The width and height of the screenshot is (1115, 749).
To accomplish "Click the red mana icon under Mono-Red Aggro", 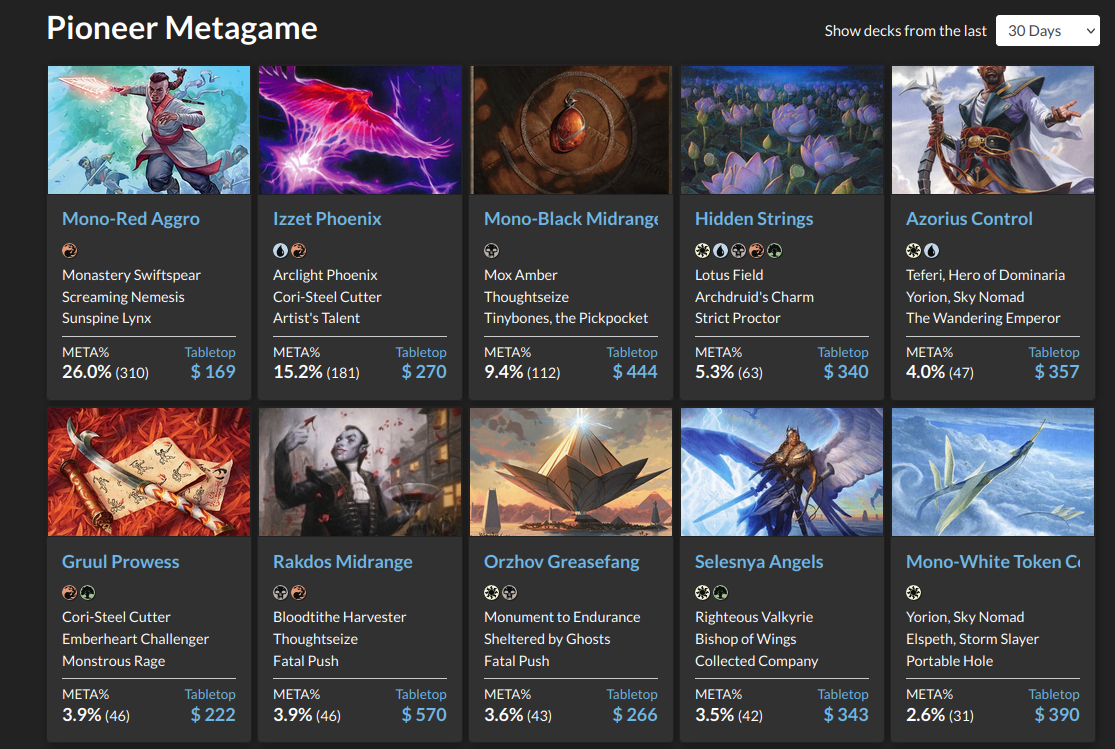I will tap(70, 250).
